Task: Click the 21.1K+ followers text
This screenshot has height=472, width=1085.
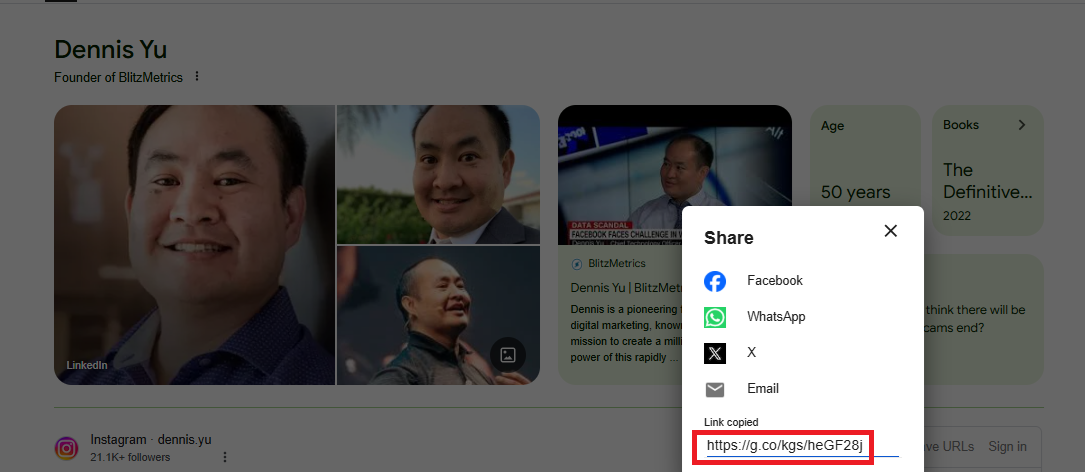Action: pyautogui.click(x=130, y=457)
